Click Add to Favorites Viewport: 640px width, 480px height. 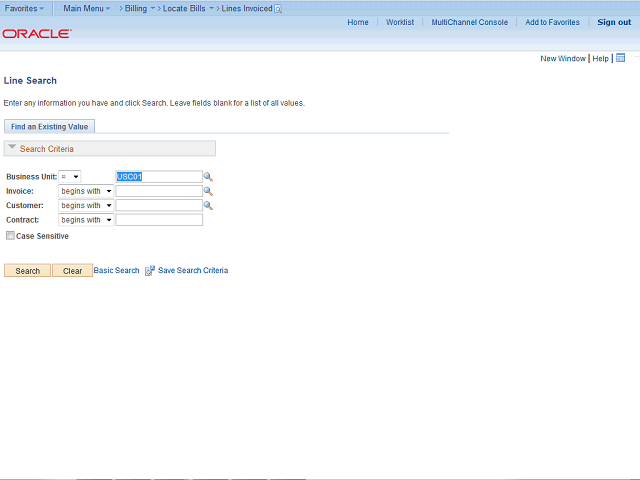coord(552,22)
